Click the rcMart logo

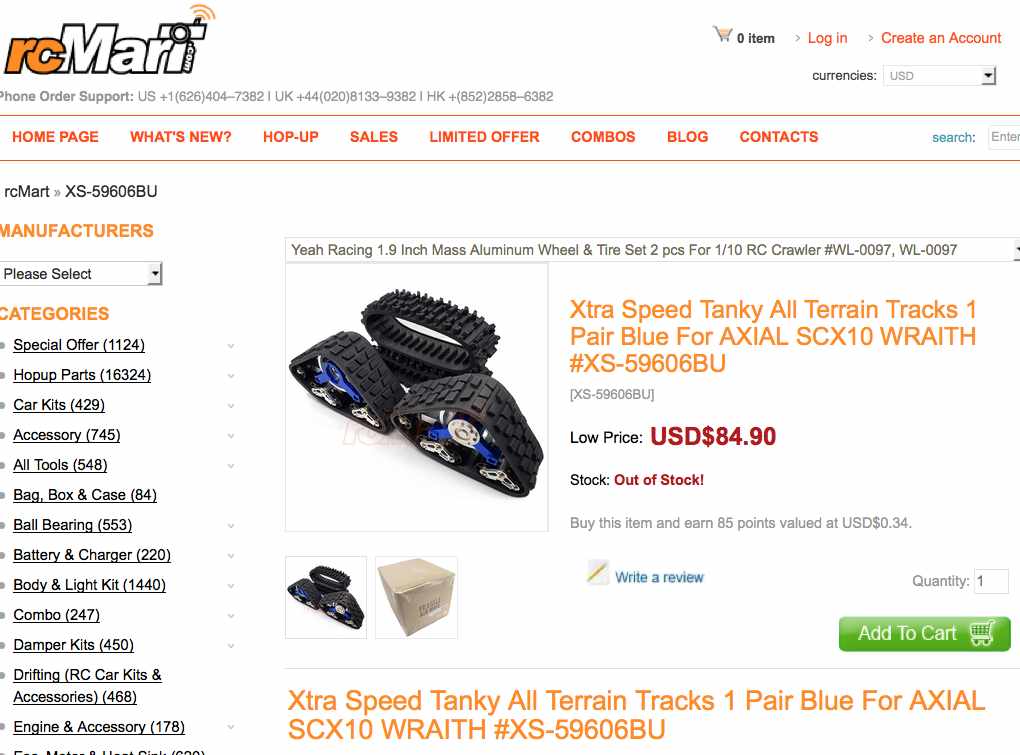click(109, 40)
